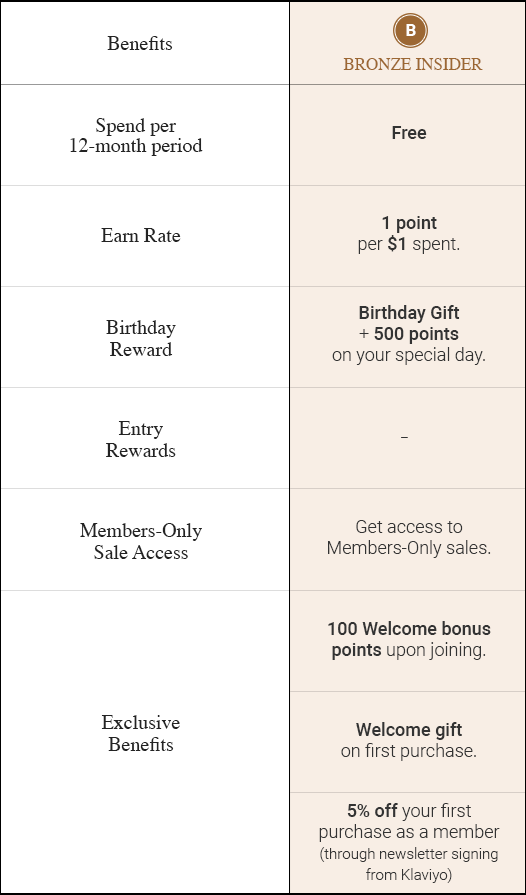Screen dimensions: 526x895
Task: Click the Exclusive Benefits row label
Action: pos(140,733)
